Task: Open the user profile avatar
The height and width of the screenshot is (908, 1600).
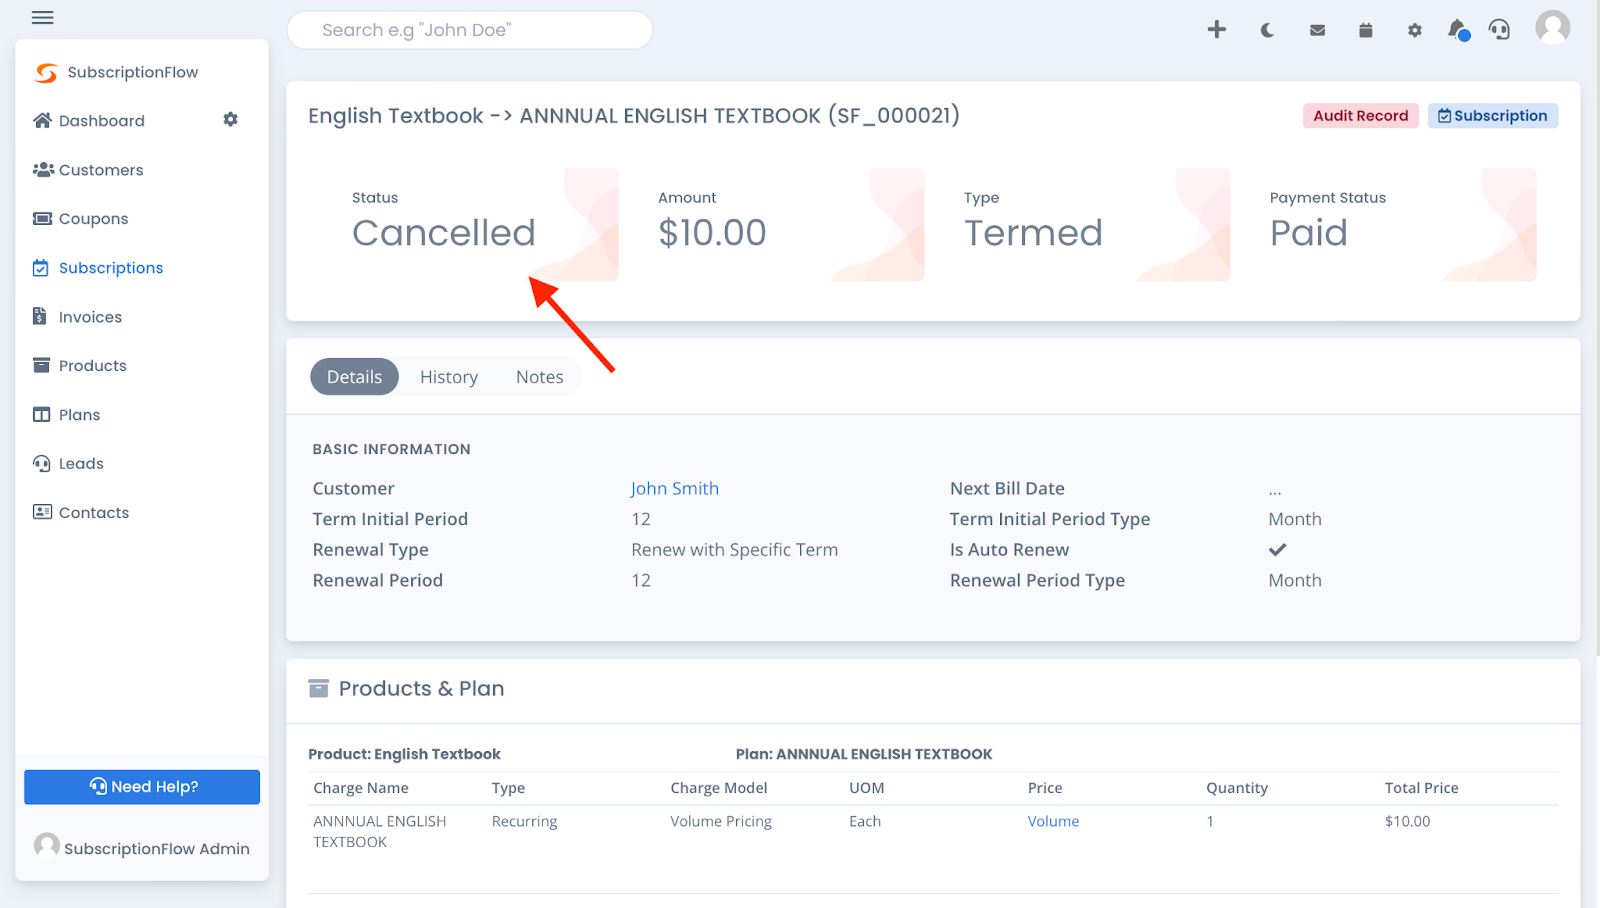Action: tap(1552, 28)
